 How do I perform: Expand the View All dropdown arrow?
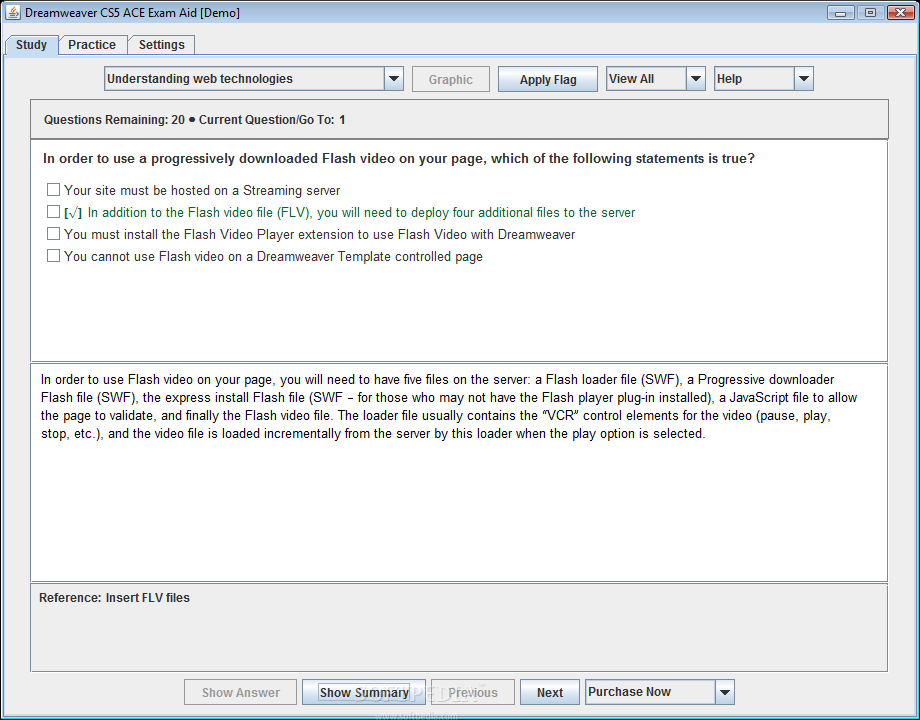tap(695, 79)
